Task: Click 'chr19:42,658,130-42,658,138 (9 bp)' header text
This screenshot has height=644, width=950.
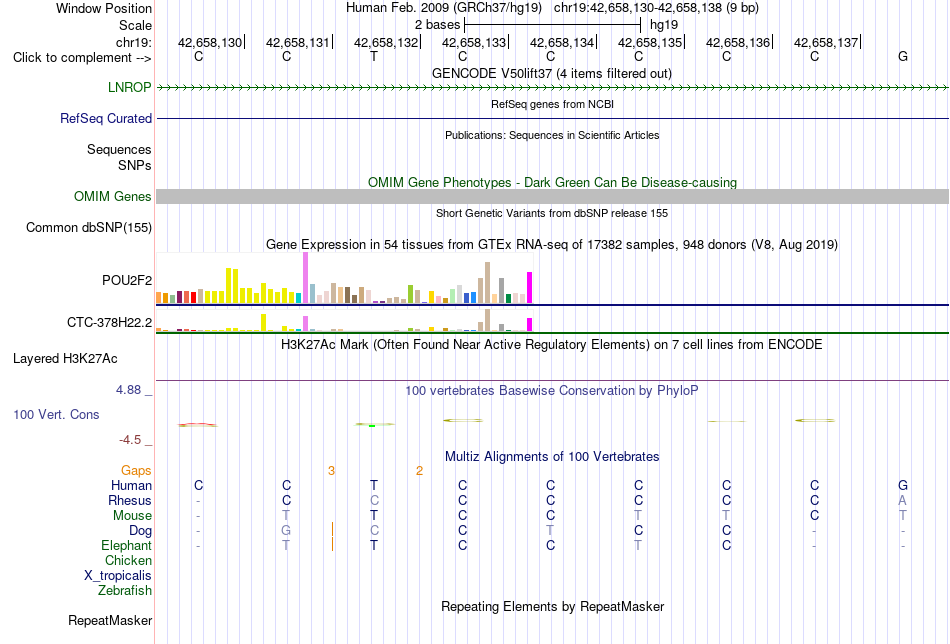Action: pos(656,8)
